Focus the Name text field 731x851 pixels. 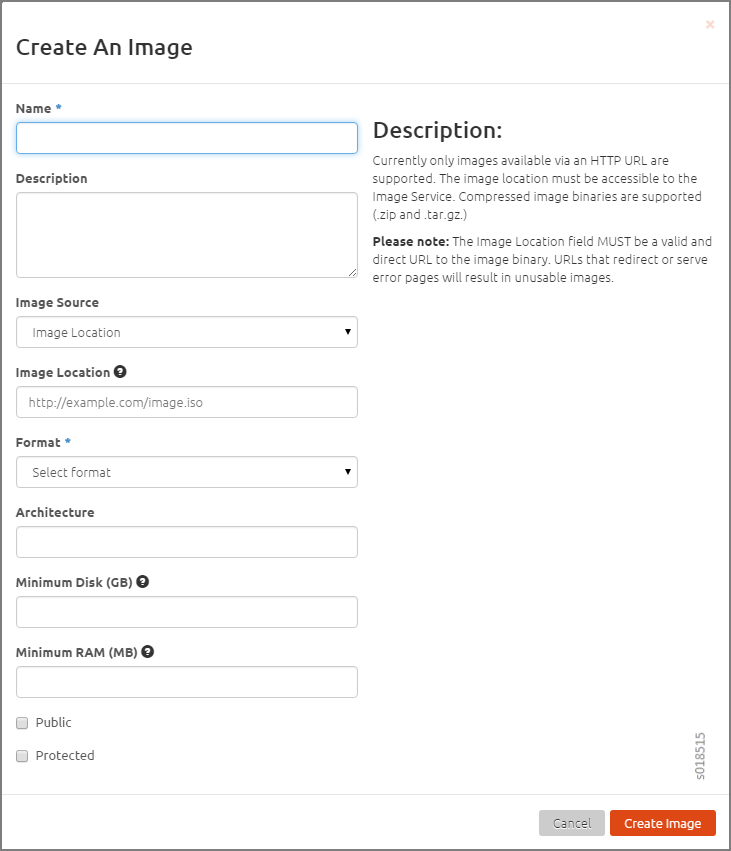click(187, 138)
